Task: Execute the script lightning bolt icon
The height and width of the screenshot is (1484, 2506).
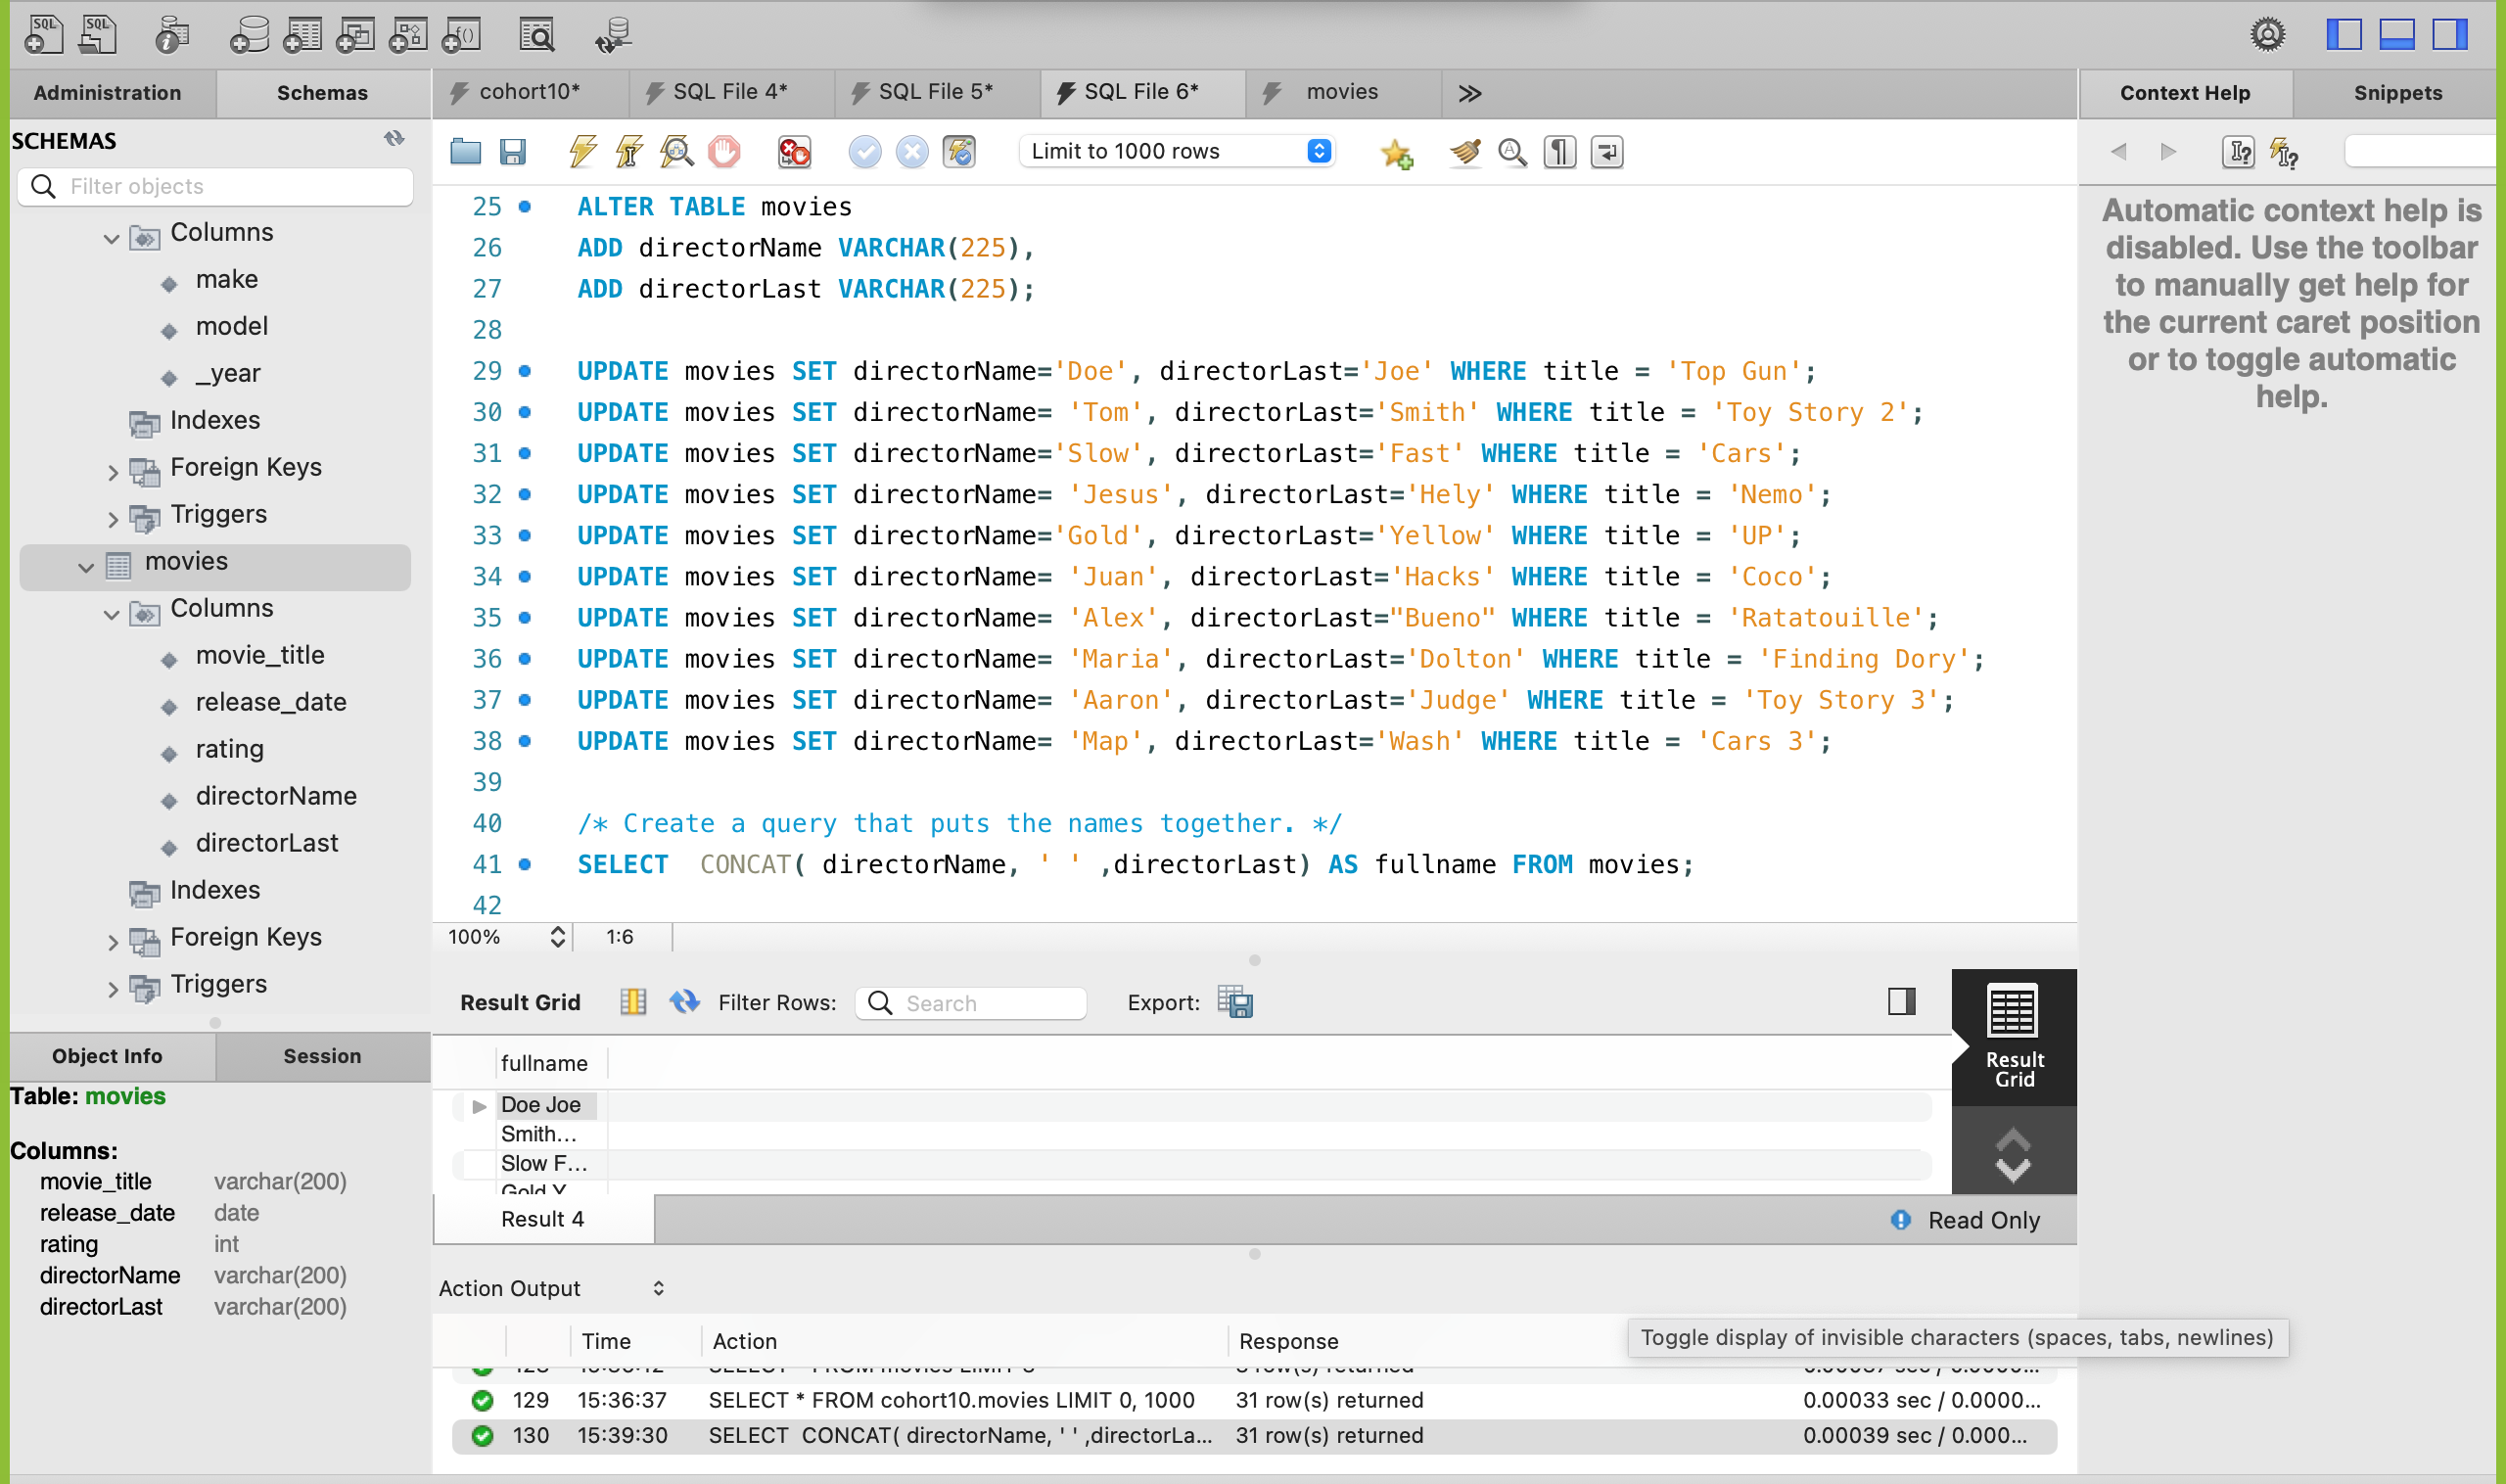Action: pyautogui.click(x=582, y=152)
